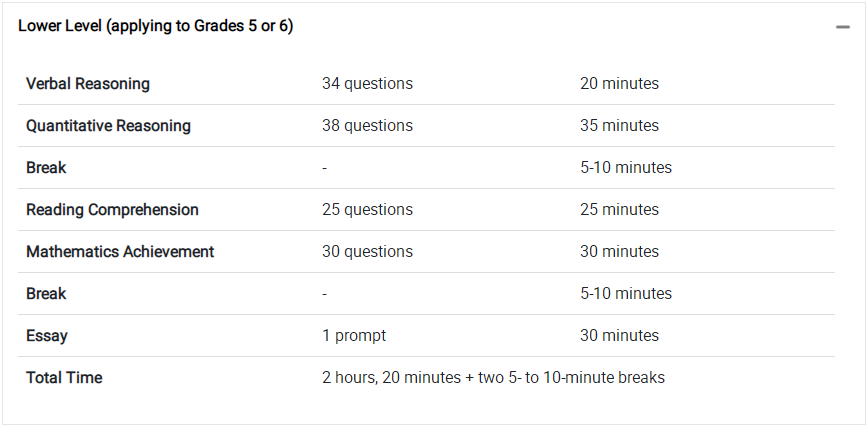Screen dimensions: 868x427
Task: Click the Quantitative Reasoning row label
Action: point(108,126)
